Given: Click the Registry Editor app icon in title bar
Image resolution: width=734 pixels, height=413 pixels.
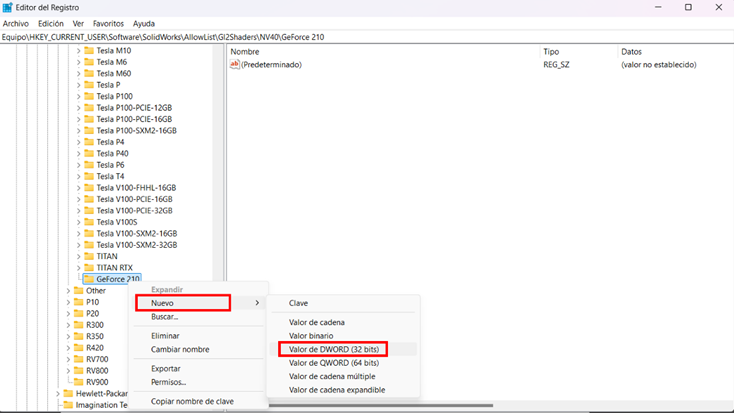Looking at the screenshot, I should tap(7, 7).
